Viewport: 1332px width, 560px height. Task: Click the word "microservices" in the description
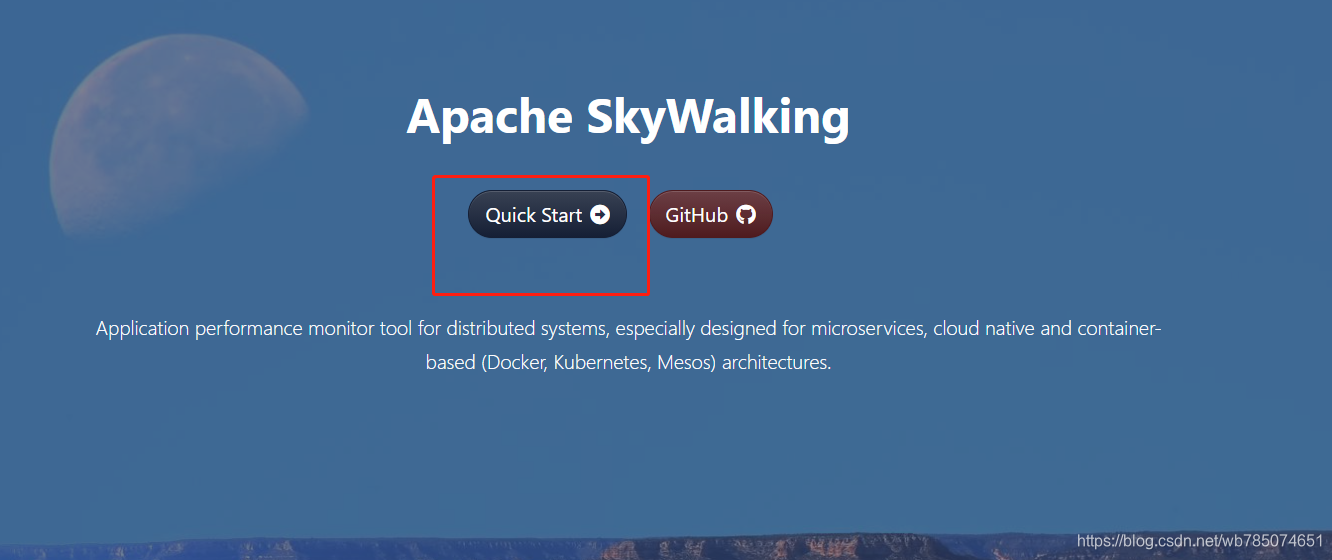click(868, 328)
